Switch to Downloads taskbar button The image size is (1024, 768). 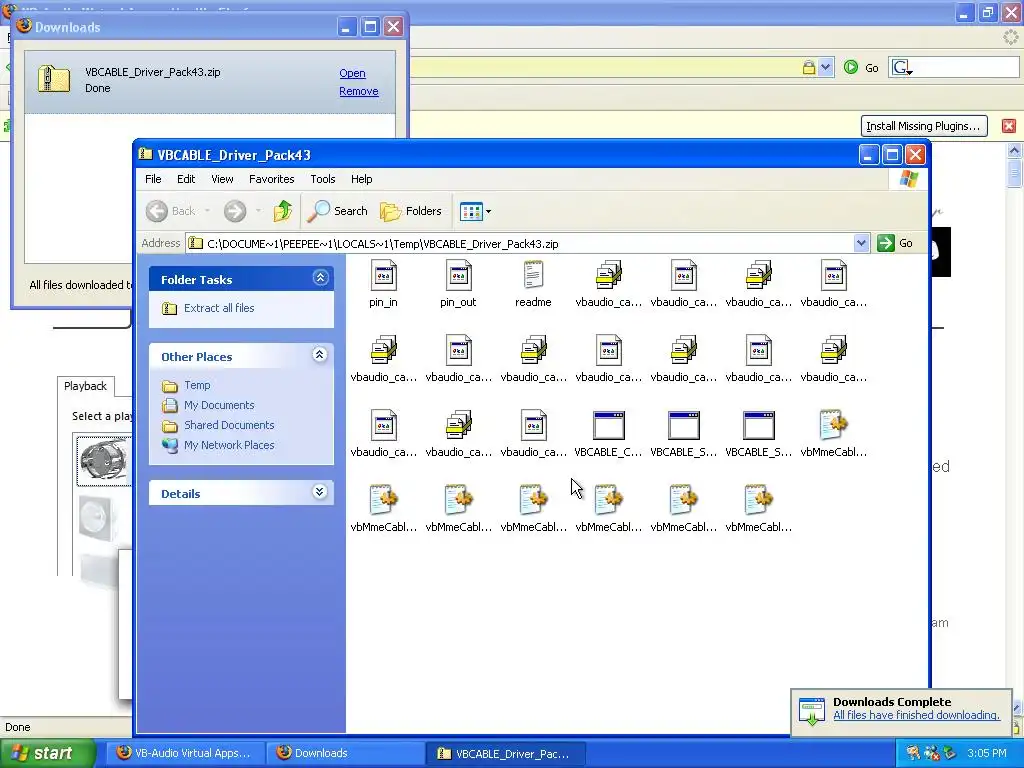coord(345,753)
